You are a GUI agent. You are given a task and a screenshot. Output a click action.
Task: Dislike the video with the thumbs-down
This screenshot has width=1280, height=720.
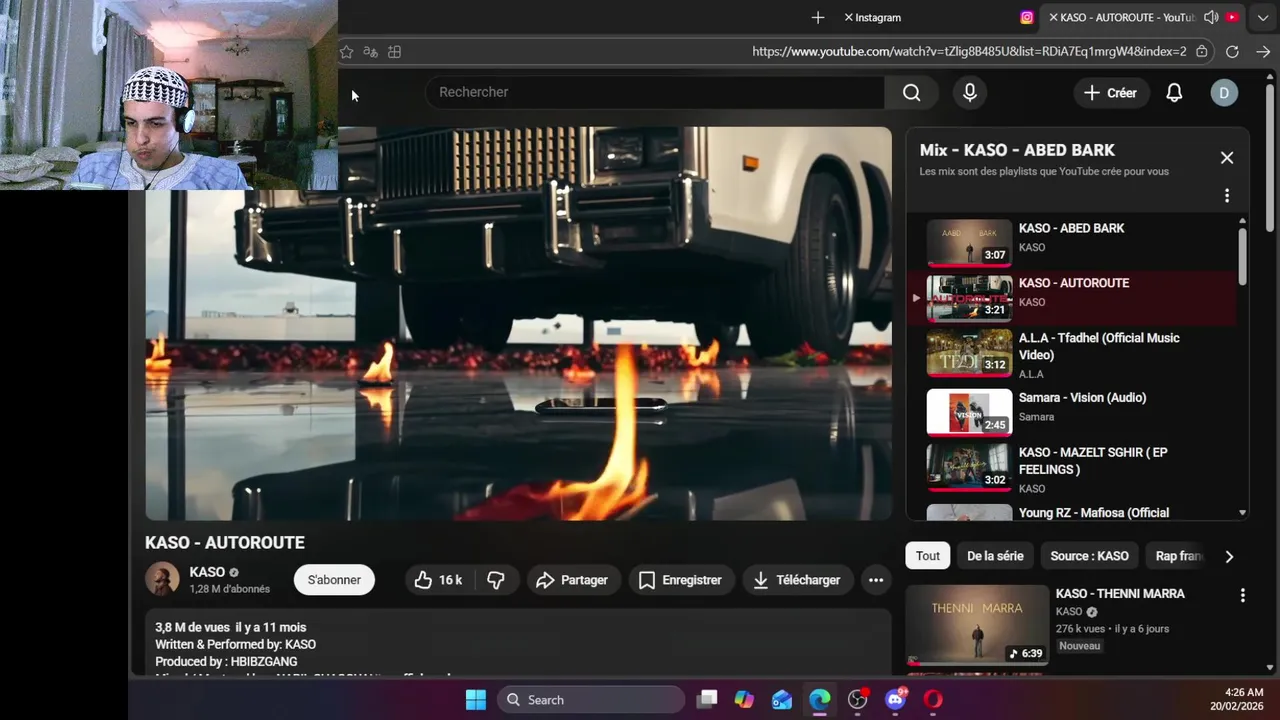point(496,580)
